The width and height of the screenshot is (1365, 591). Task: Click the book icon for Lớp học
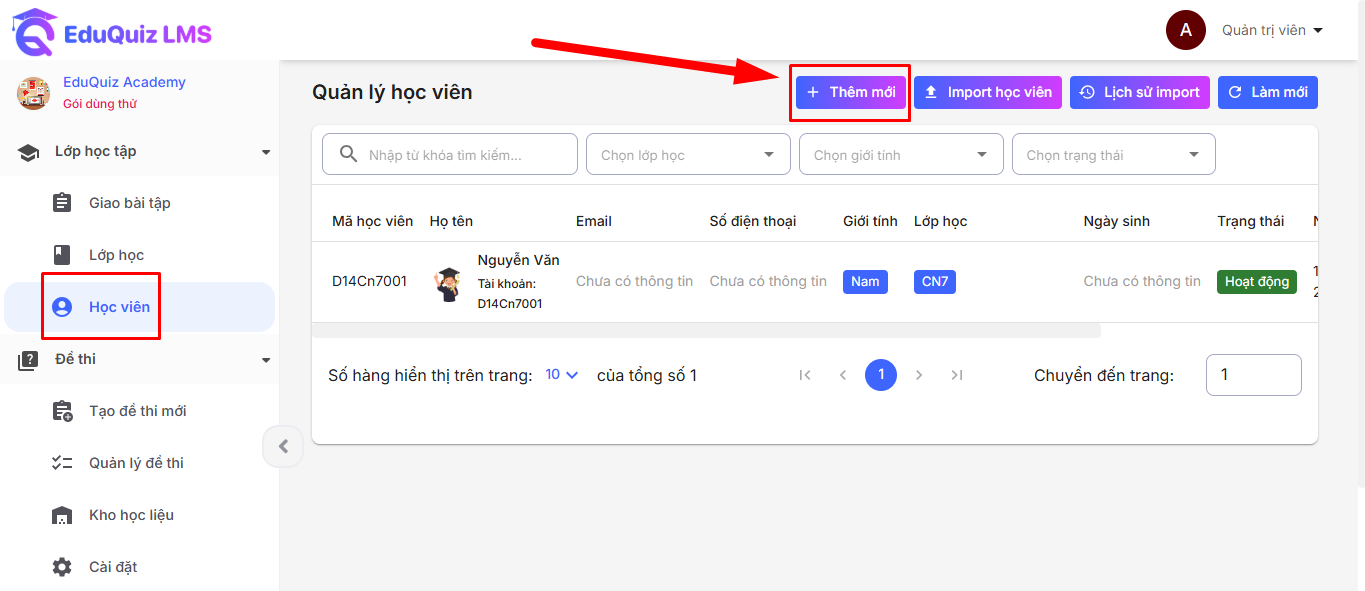62,255
